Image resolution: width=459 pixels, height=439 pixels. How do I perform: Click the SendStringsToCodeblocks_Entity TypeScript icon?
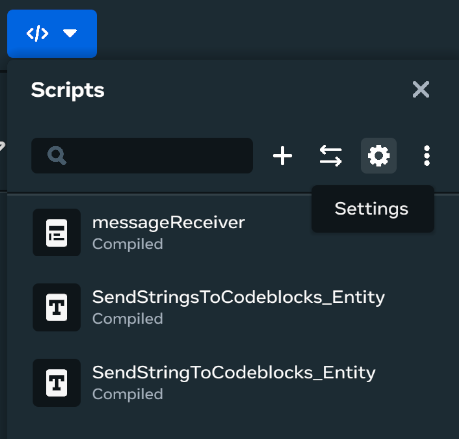[x=57, y=307]
